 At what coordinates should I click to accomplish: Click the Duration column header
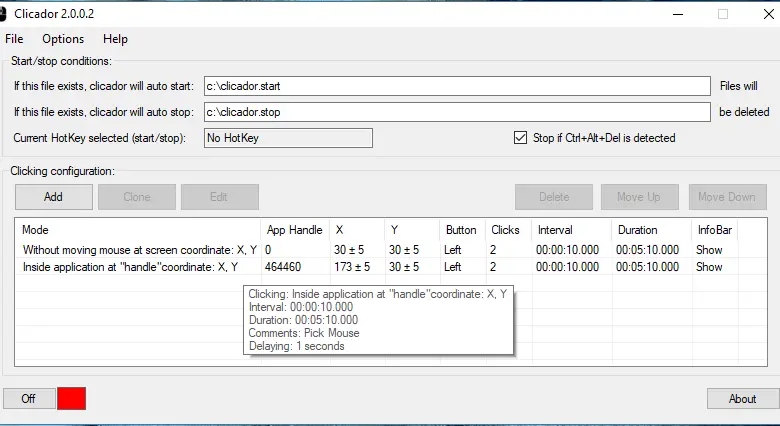tap(651, 230)
